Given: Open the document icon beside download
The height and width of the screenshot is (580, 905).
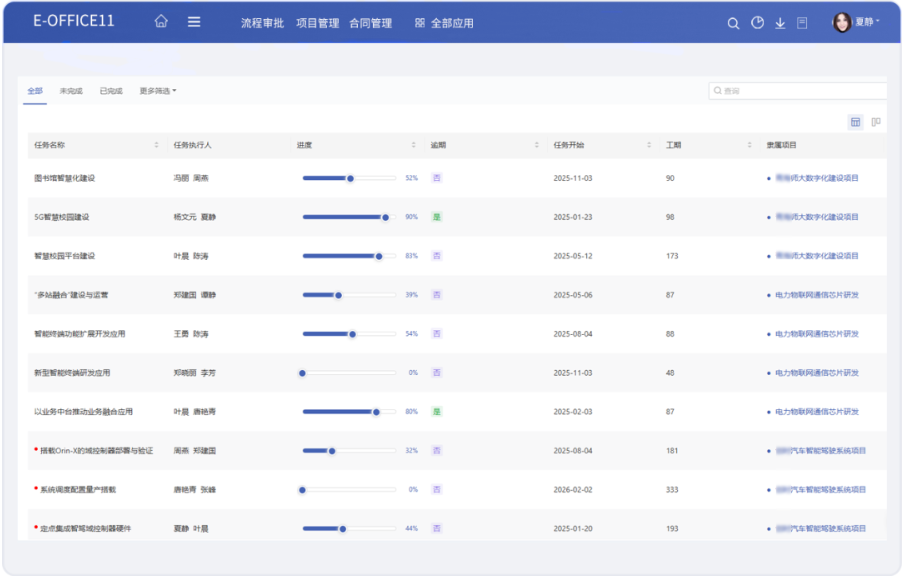Looking at the screenshot, I should (802, 23).
